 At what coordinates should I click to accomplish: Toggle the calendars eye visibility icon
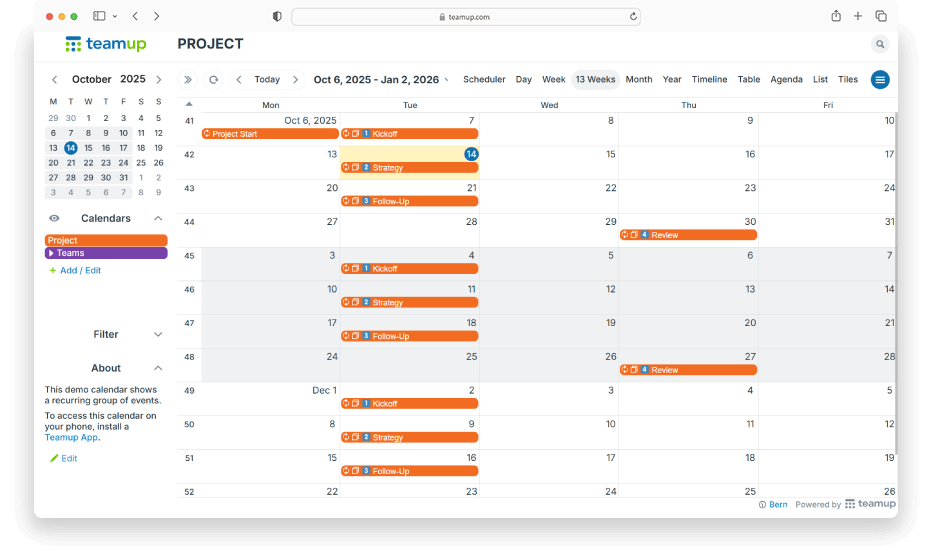point(54,218)
